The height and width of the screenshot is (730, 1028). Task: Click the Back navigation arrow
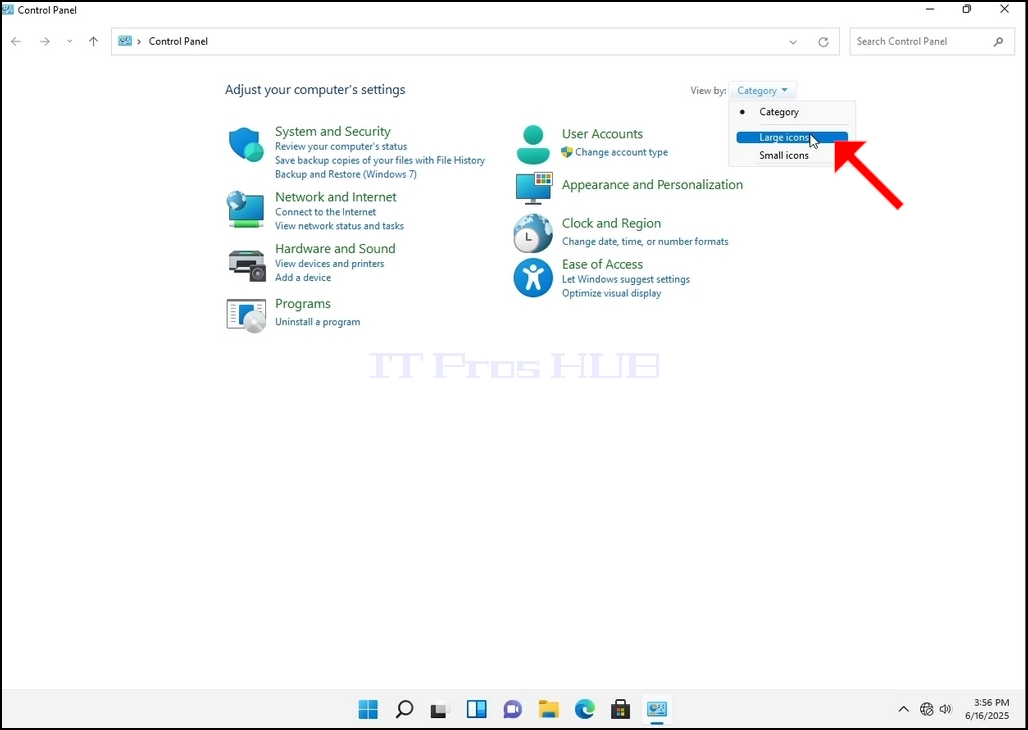click(x=16, y=41)
